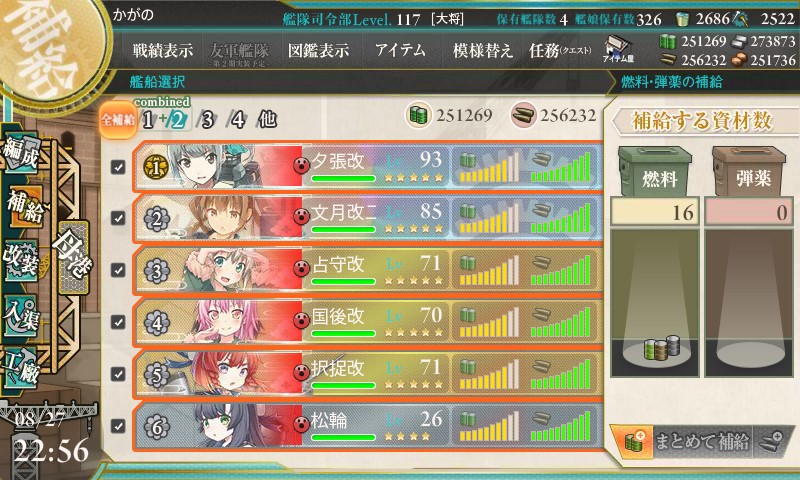Open 戦績表示 records menu

tap(163, 50)
